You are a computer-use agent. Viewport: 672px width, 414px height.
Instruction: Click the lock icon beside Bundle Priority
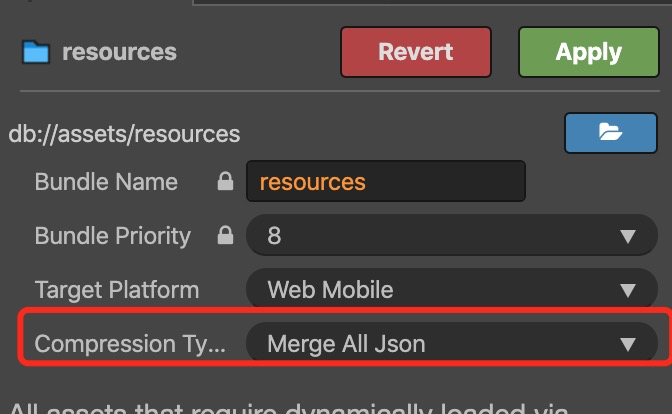pyautogui.click(x=226, y=236)
